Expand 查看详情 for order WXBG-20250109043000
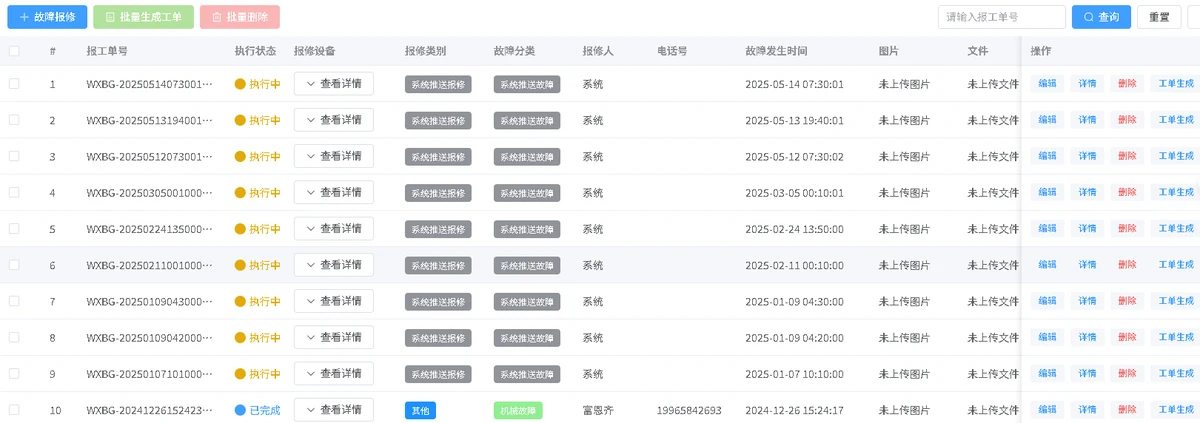1200x423 pixels. pos(334,301)
